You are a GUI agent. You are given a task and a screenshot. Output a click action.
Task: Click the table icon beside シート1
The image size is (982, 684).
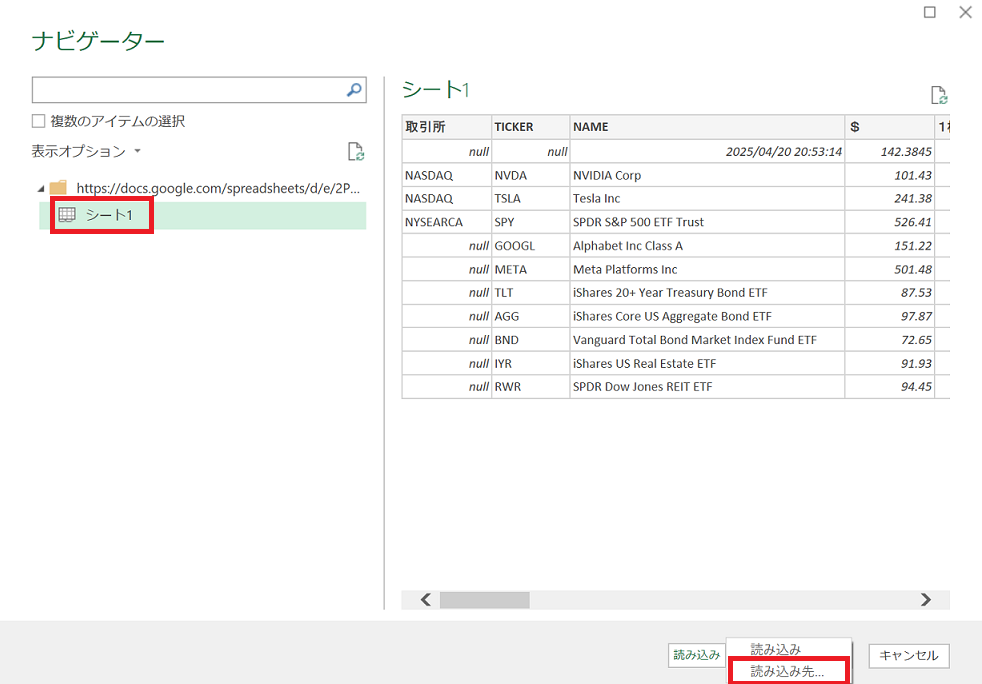coord(67,215)
